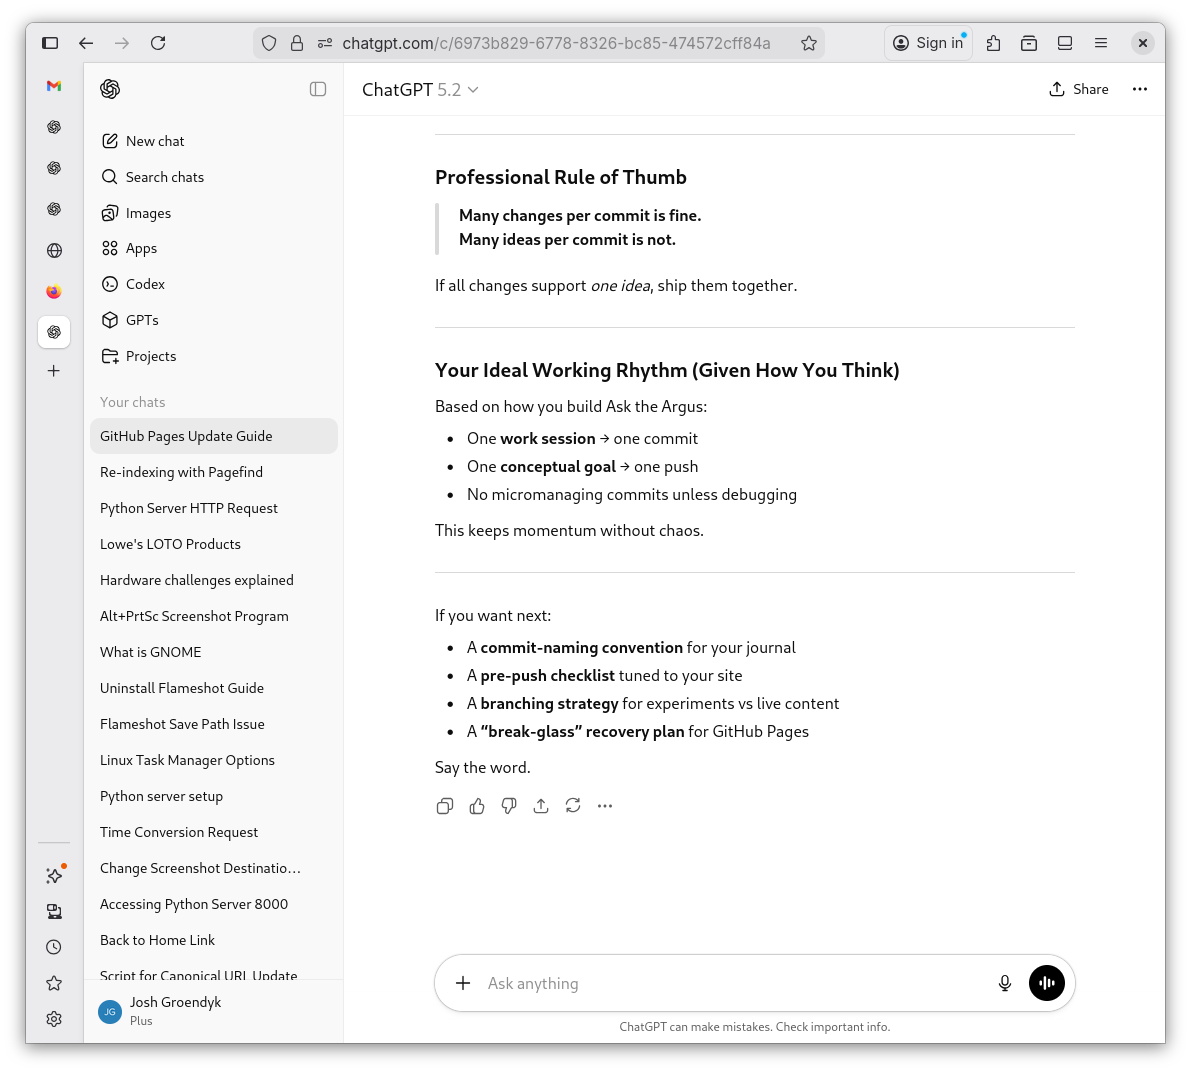
Task: Collapse the ChatGPT sidebar
Action: (317, 89)
